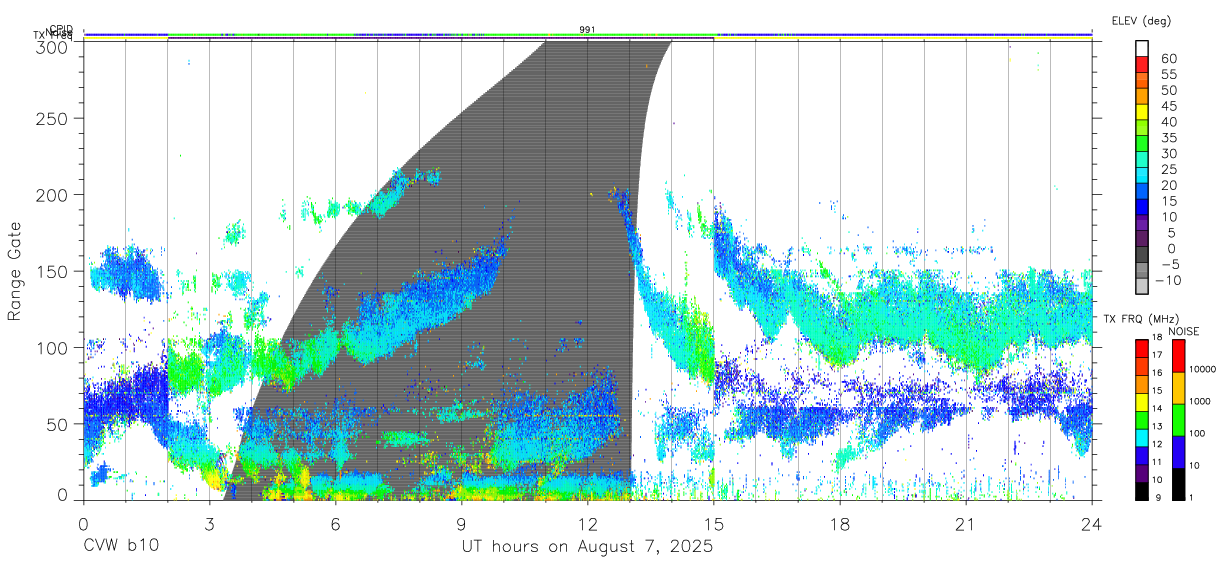Click the blue segment of the NOISE color bar
The height and width of the screenshot is (567, 1228).
[1178, 451]
